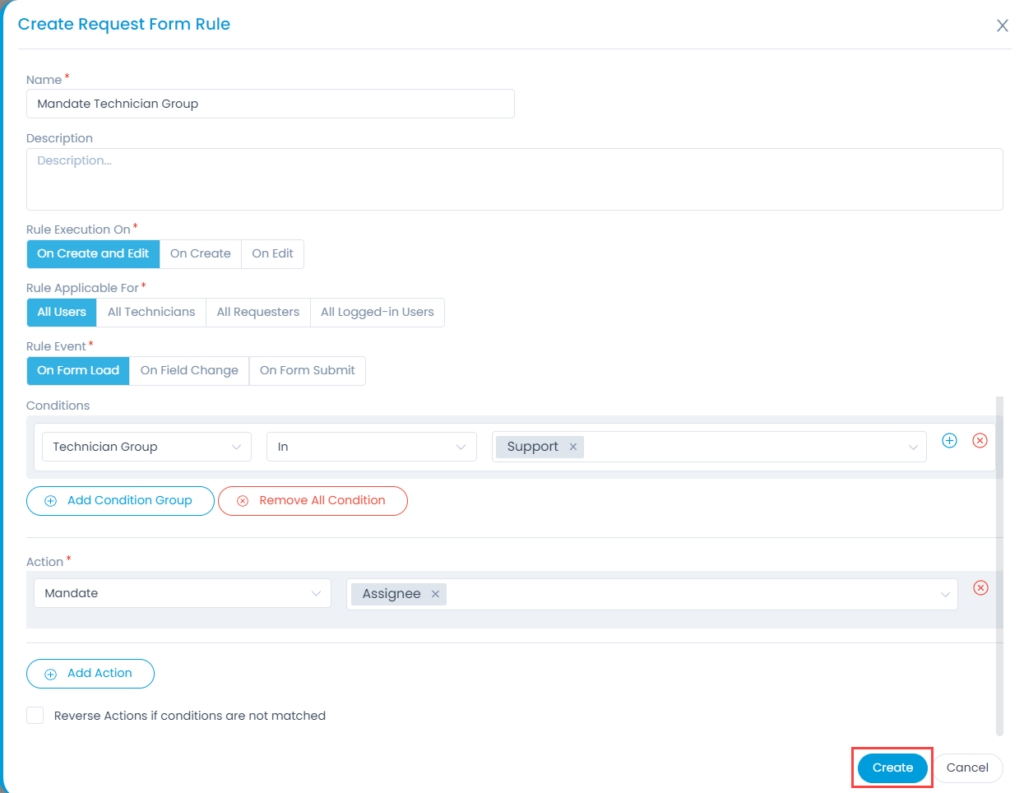The width and height of the screenshot is (1024, 793).
Task: Remove the Support tag
Action: (x=573, y=447)
